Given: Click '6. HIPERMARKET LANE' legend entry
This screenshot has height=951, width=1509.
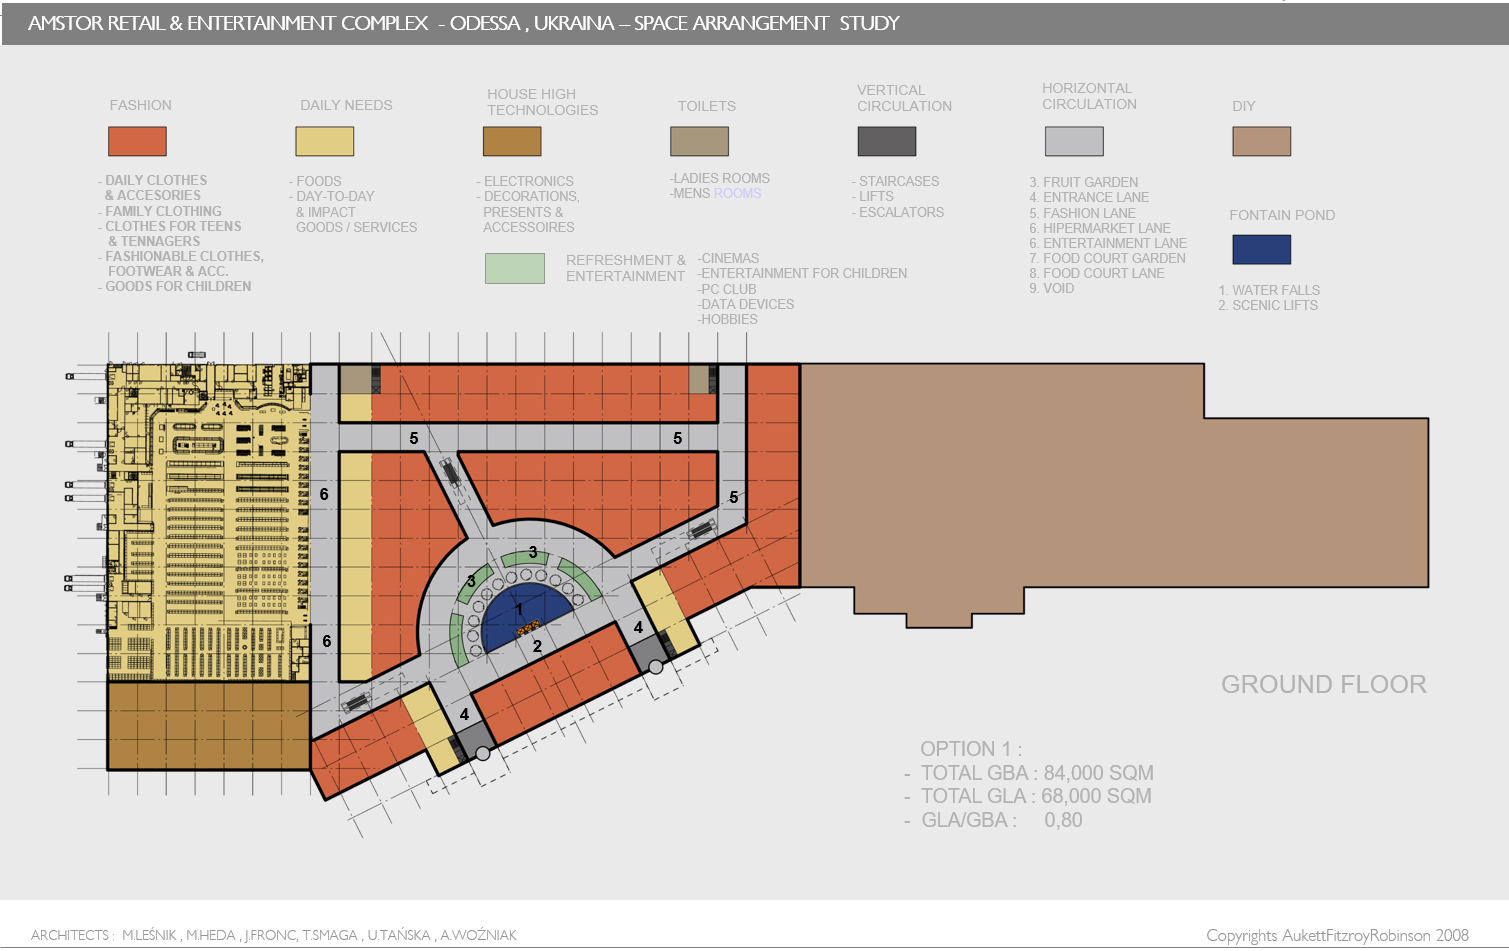Looking at the screenshot, I should point(1100,228).
